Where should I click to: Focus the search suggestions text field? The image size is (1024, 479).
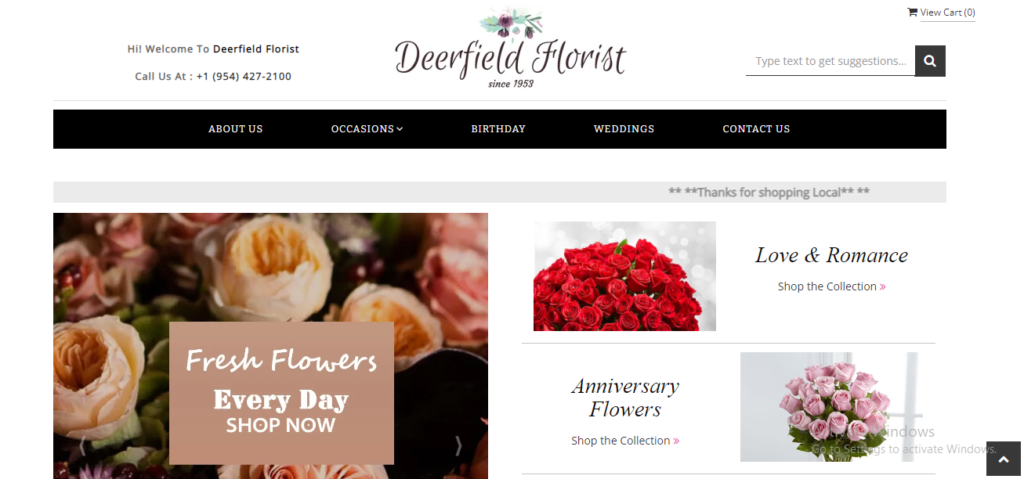830,61
